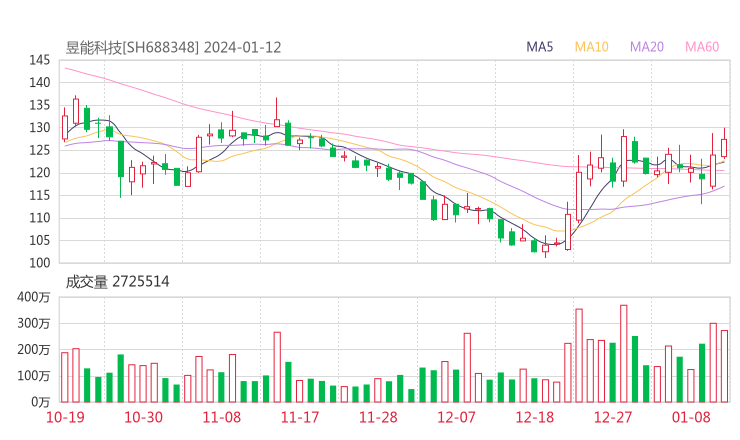Toggle the MA10 moving average legend
740x440 pixels.
(592, 47)
